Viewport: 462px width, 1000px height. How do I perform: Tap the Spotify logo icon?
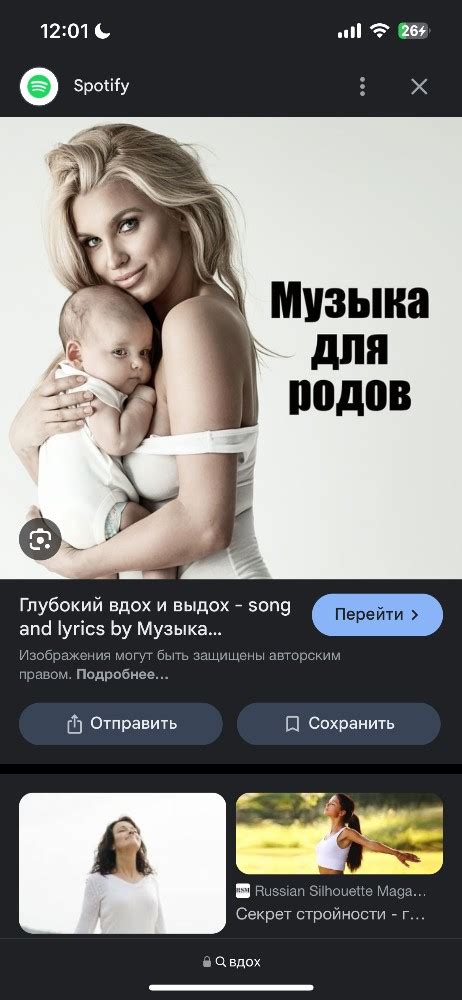coord(39,86)
